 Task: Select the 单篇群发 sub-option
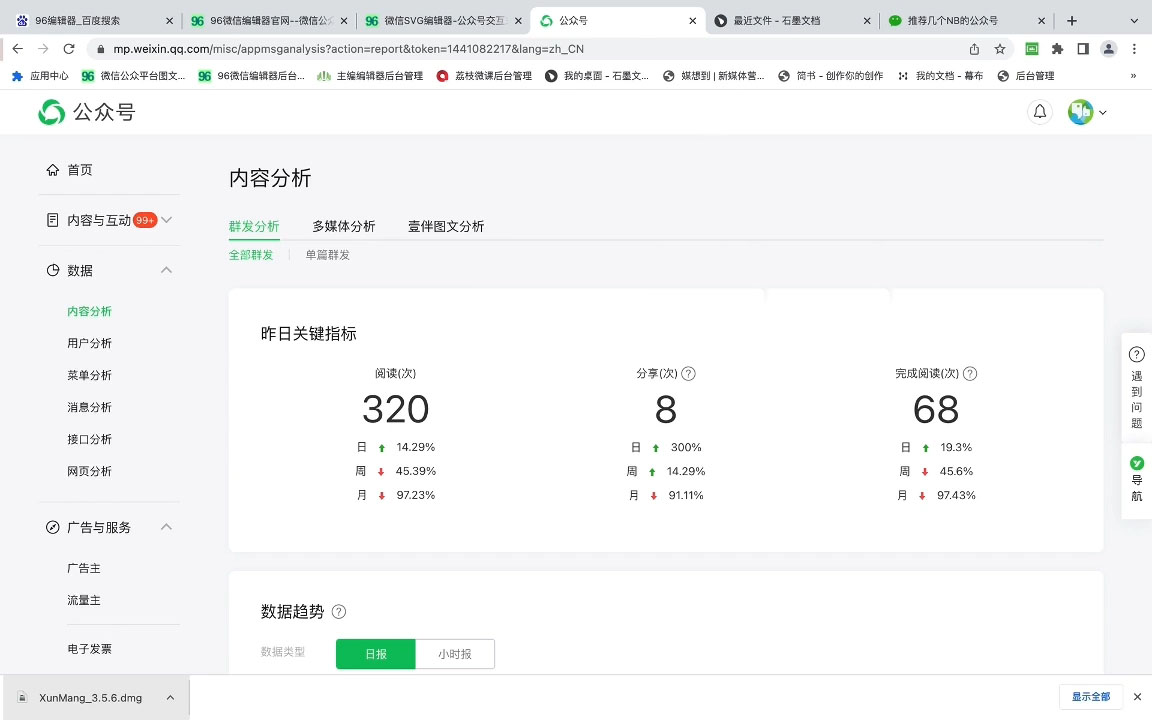328,255
